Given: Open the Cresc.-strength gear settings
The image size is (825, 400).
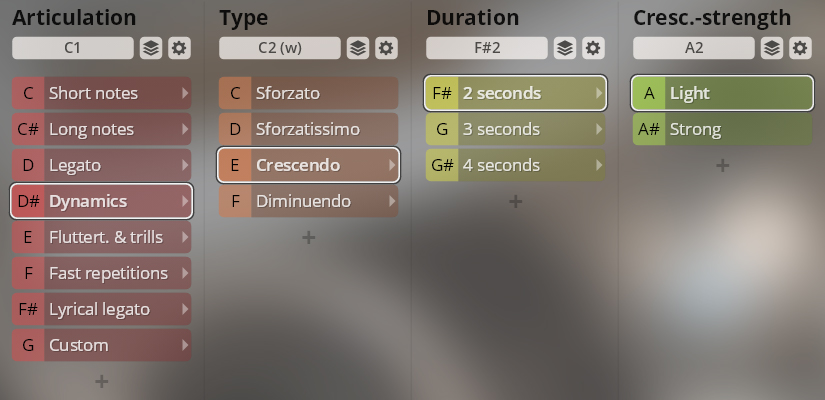Looking at the screenshot, I should (800, 48).
